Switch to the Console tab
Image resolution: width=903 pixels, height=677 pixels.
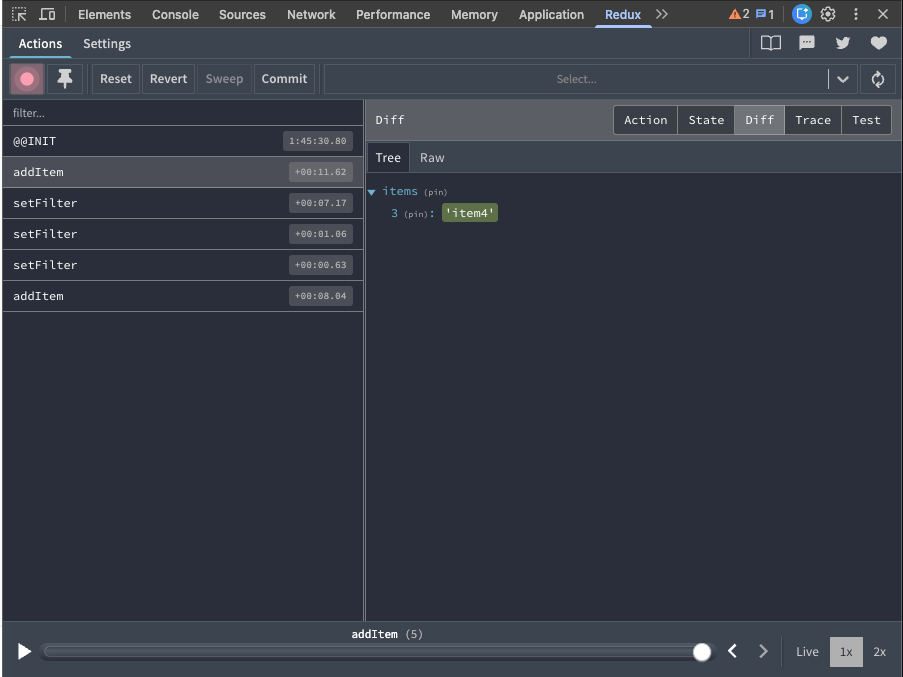click(x=175, y=14)
